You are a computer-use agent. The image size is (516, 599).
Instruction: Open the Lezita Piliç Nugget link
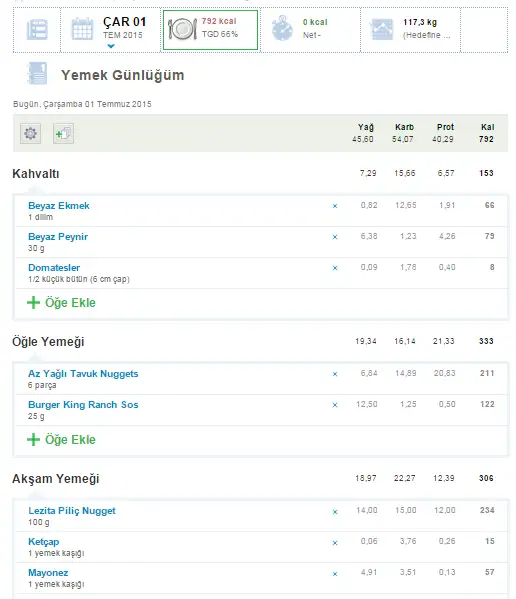pyautogui.click(x=72, y=511)
